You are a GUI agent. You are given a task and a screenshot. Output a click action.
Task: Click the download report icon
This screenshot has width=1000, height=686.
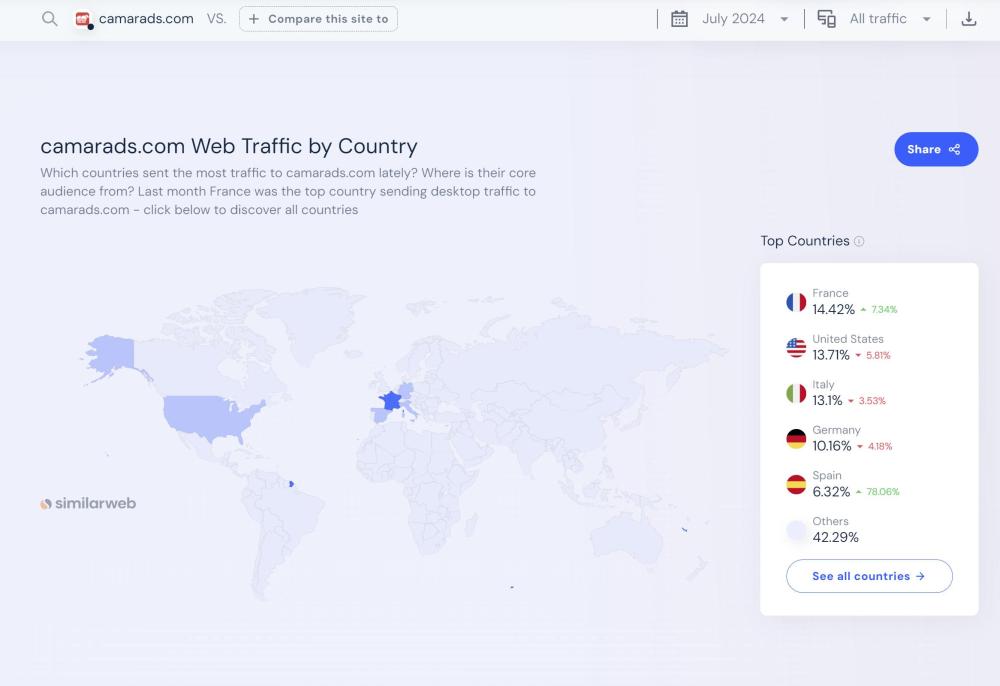click(x=968, y=19)
